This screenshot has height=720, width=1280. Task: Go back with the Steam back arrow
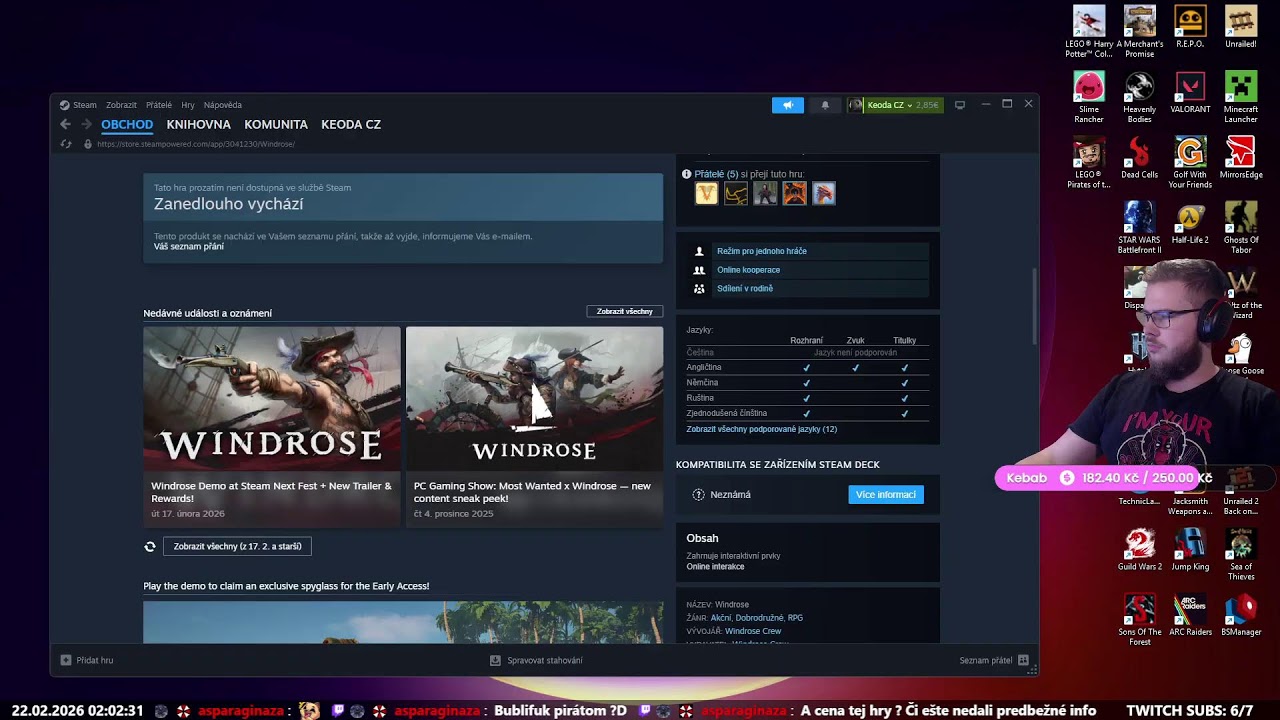tap(65, 124)
